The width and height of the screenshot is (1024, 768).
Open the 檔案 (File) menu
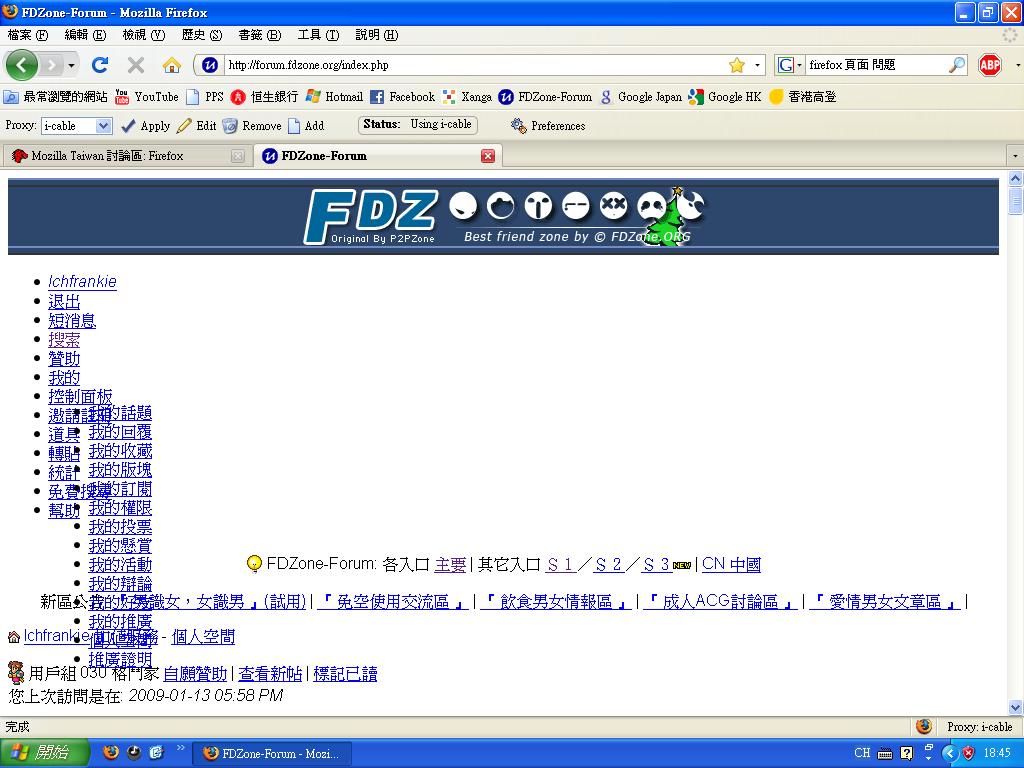tap(28, 35)
